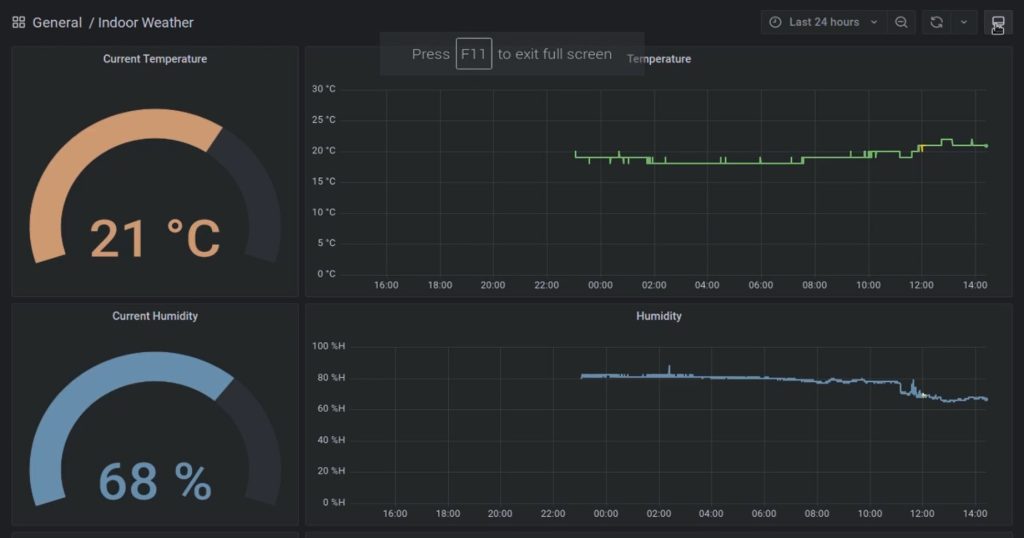Image resolution: width=1024 pixels, height=538 pixels.
Task: Click the 30 °C label on temperature axis
Action: pos(323,89)
